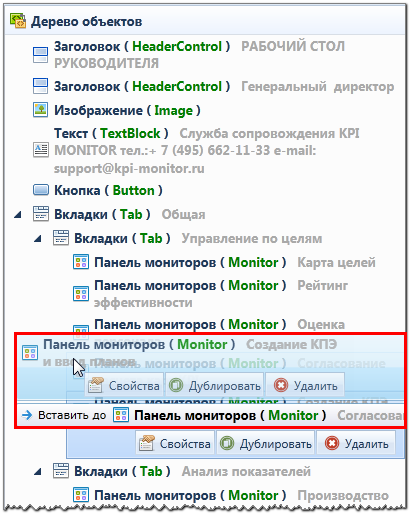Collapse the Управление по целям node
410x520 pixels.
tap(38, 239)
